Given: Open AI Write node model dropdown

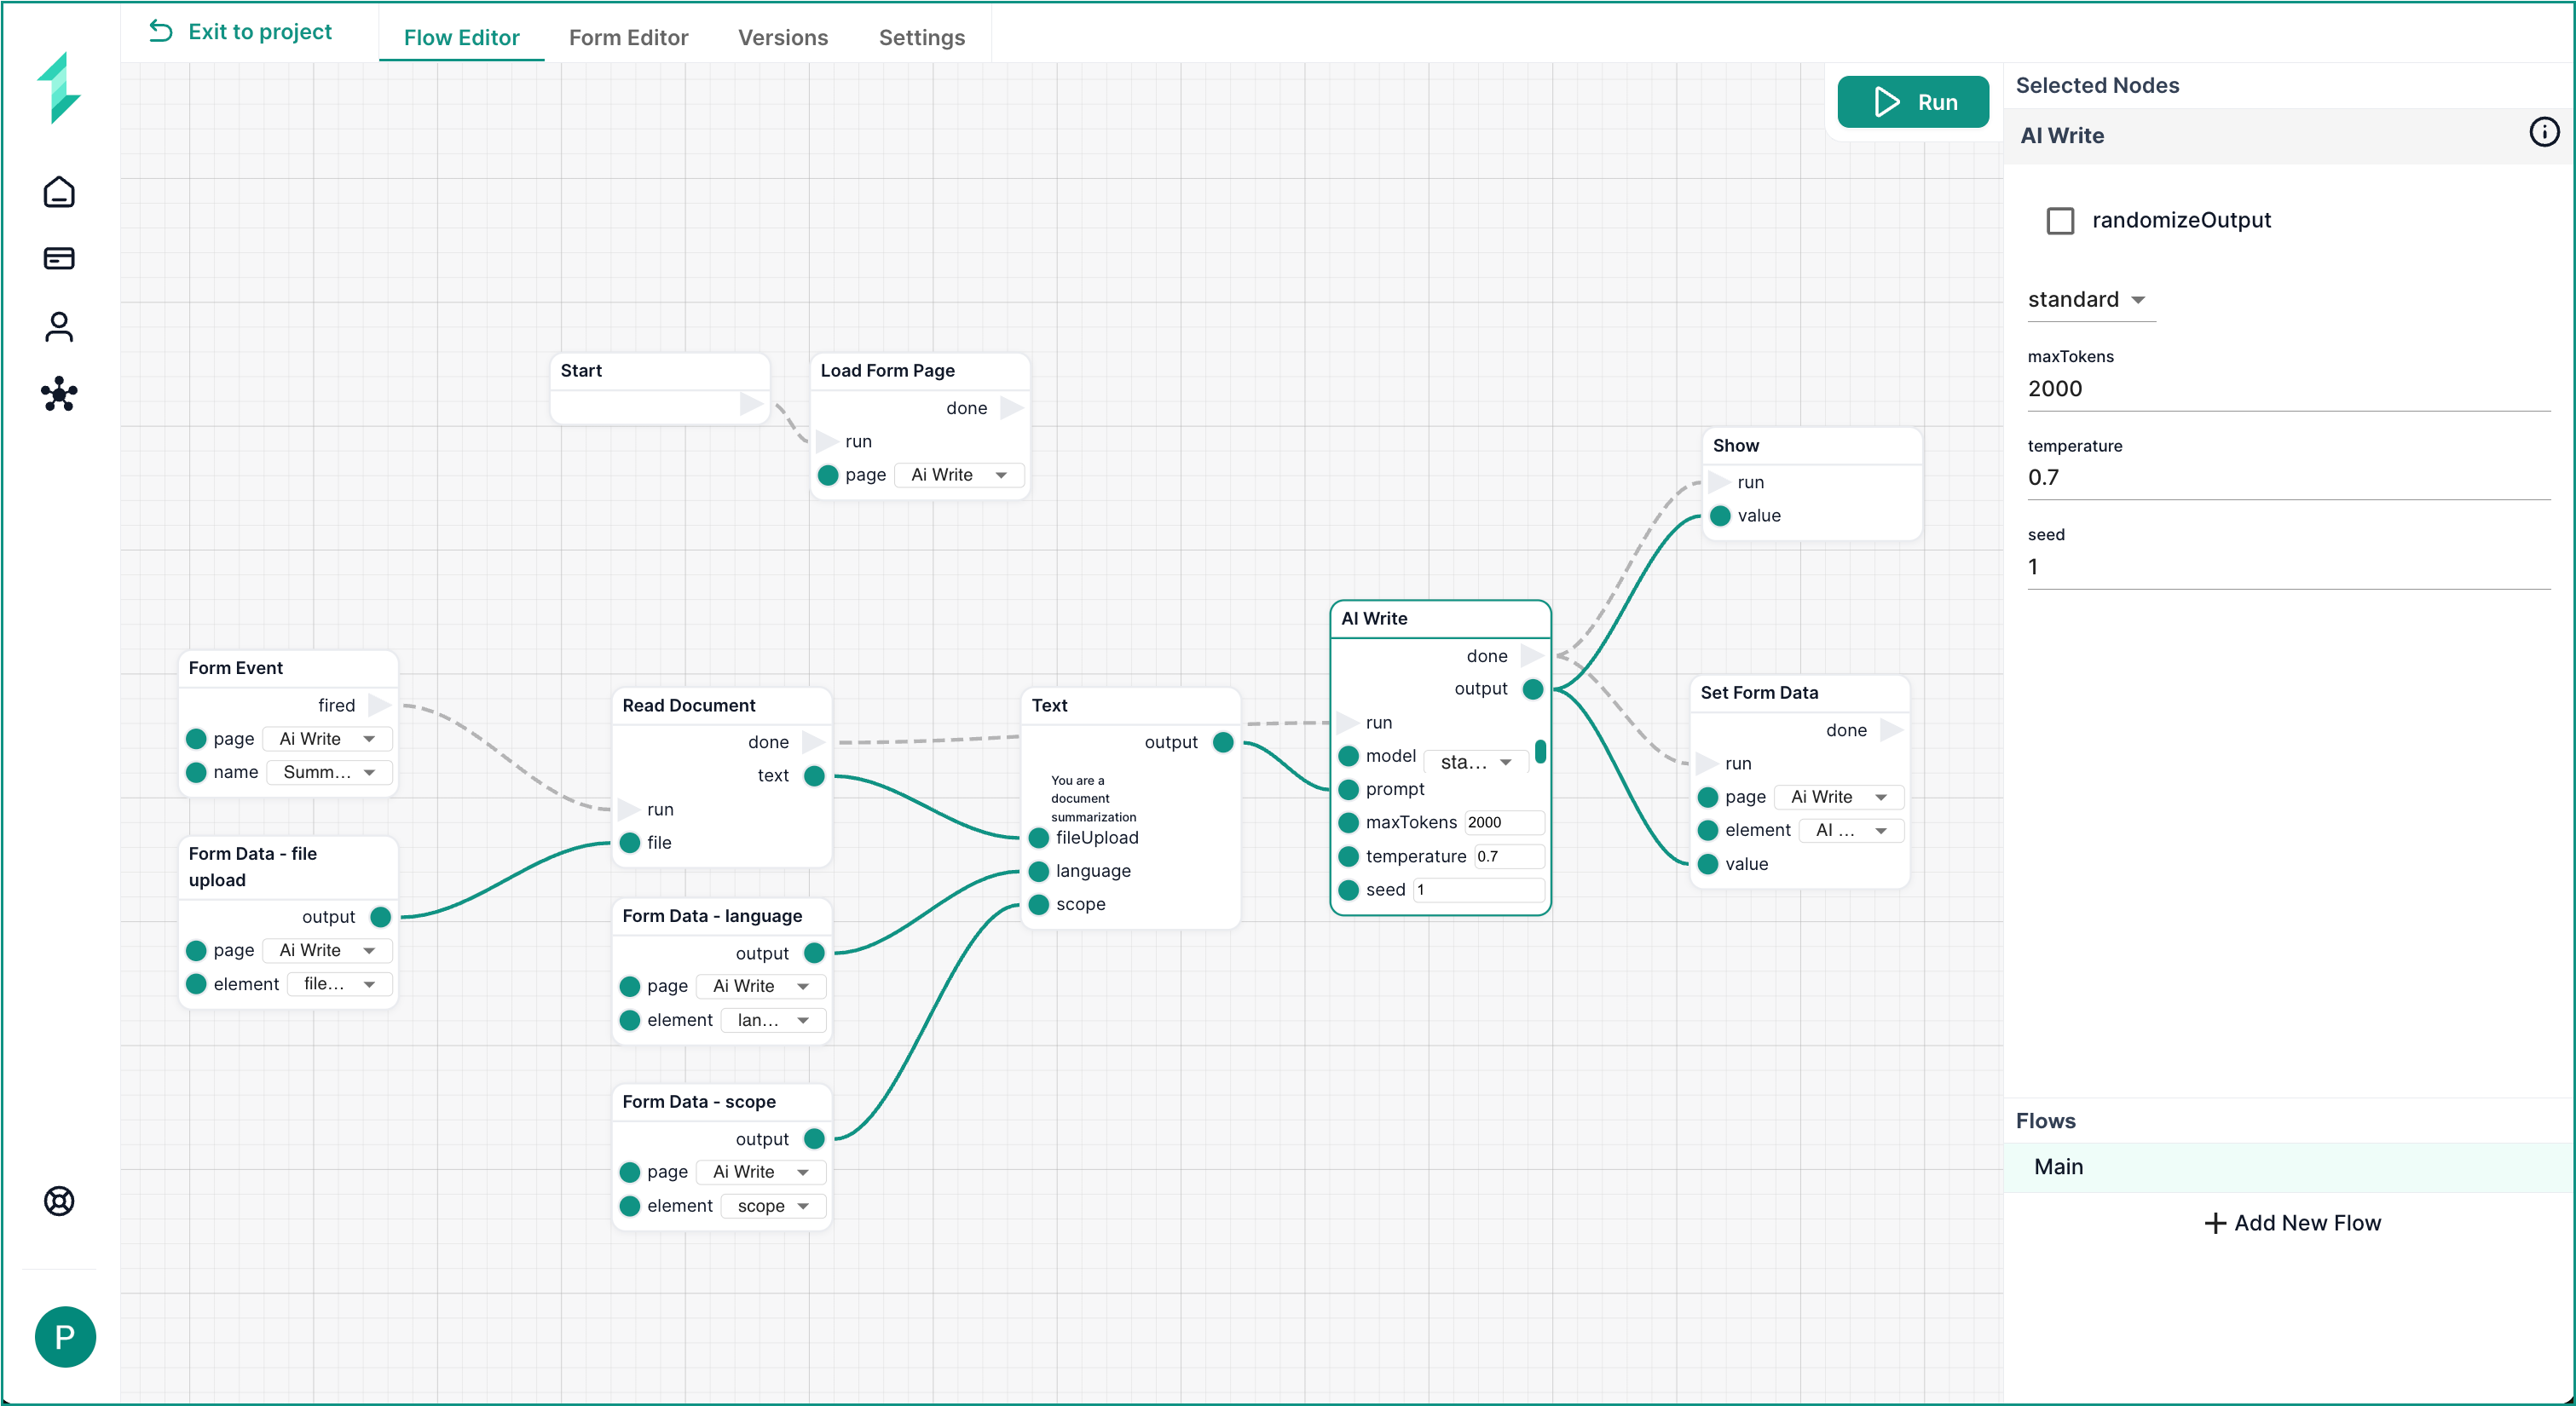Looking at the screenshot, I should click(1477, 762).
